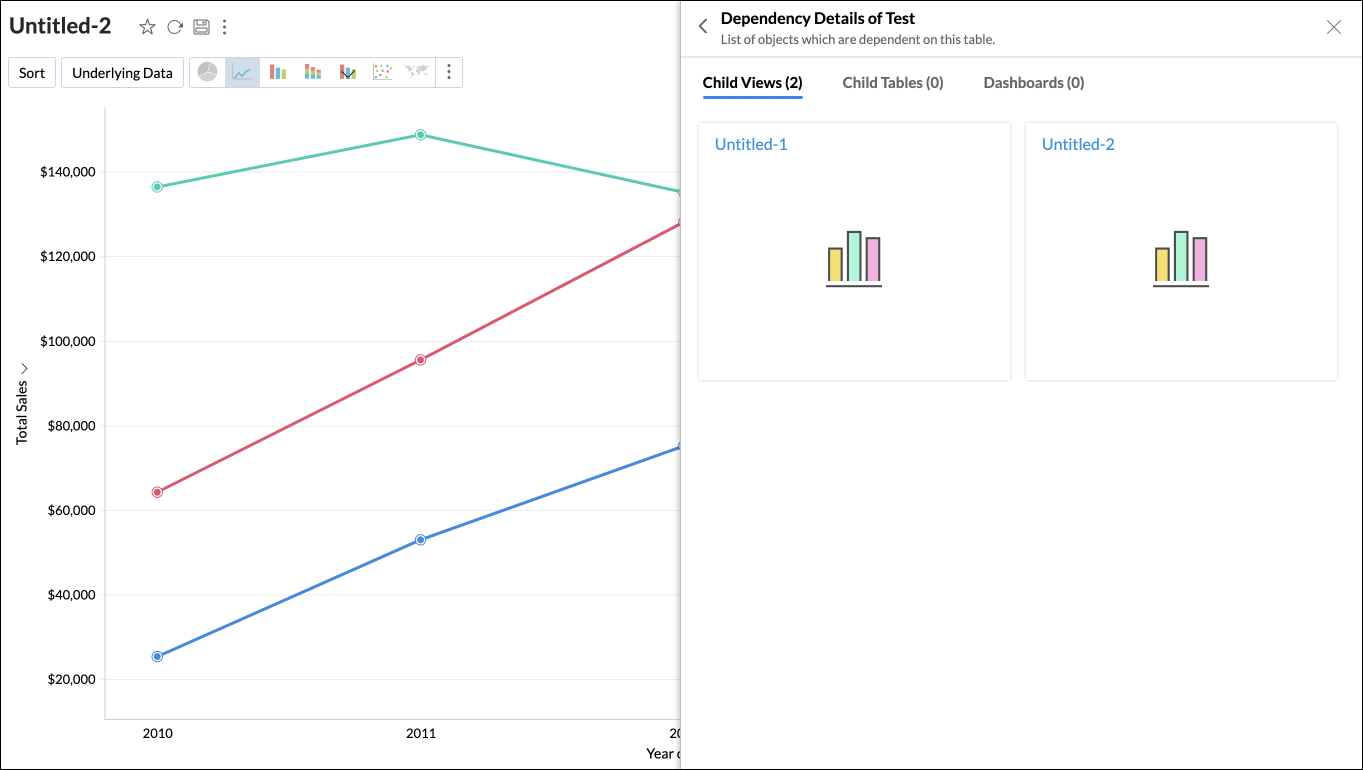Click the refresh icon beside the title
The width and height of the screenshot is (1363, 770).
click(x=174, y=27)
